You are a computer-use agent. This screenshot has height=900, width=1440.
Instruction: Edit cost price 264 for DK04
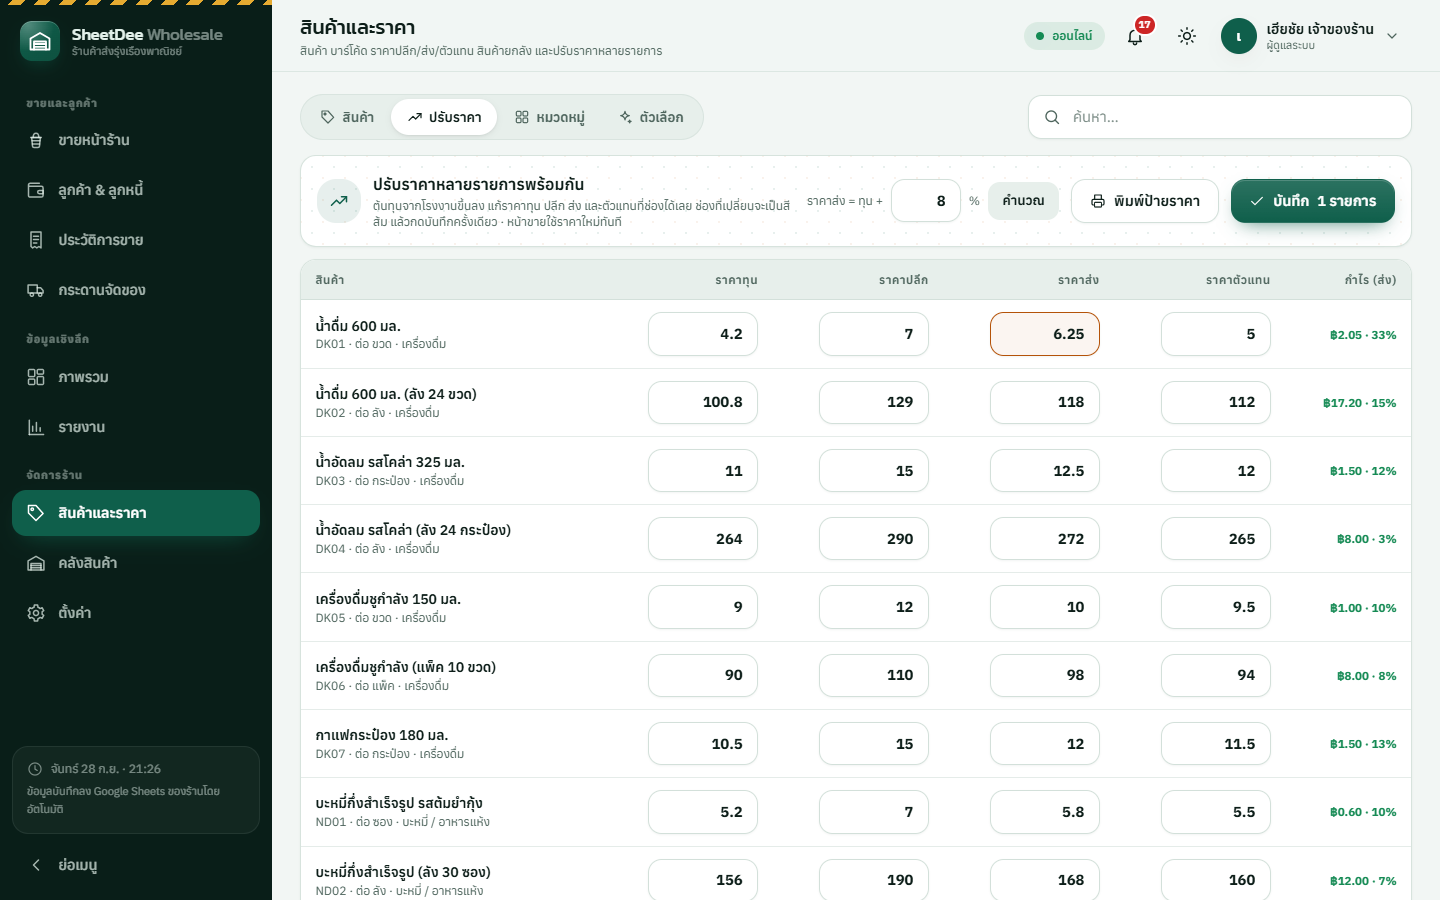pos(703,539)
